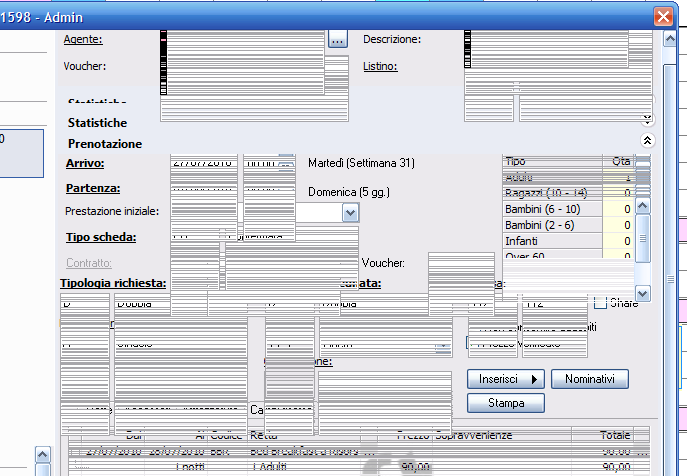Click the 90,00 value in the Totale column
The width and height of the screenshot is (687, 476).
click(x=616, y=467)
